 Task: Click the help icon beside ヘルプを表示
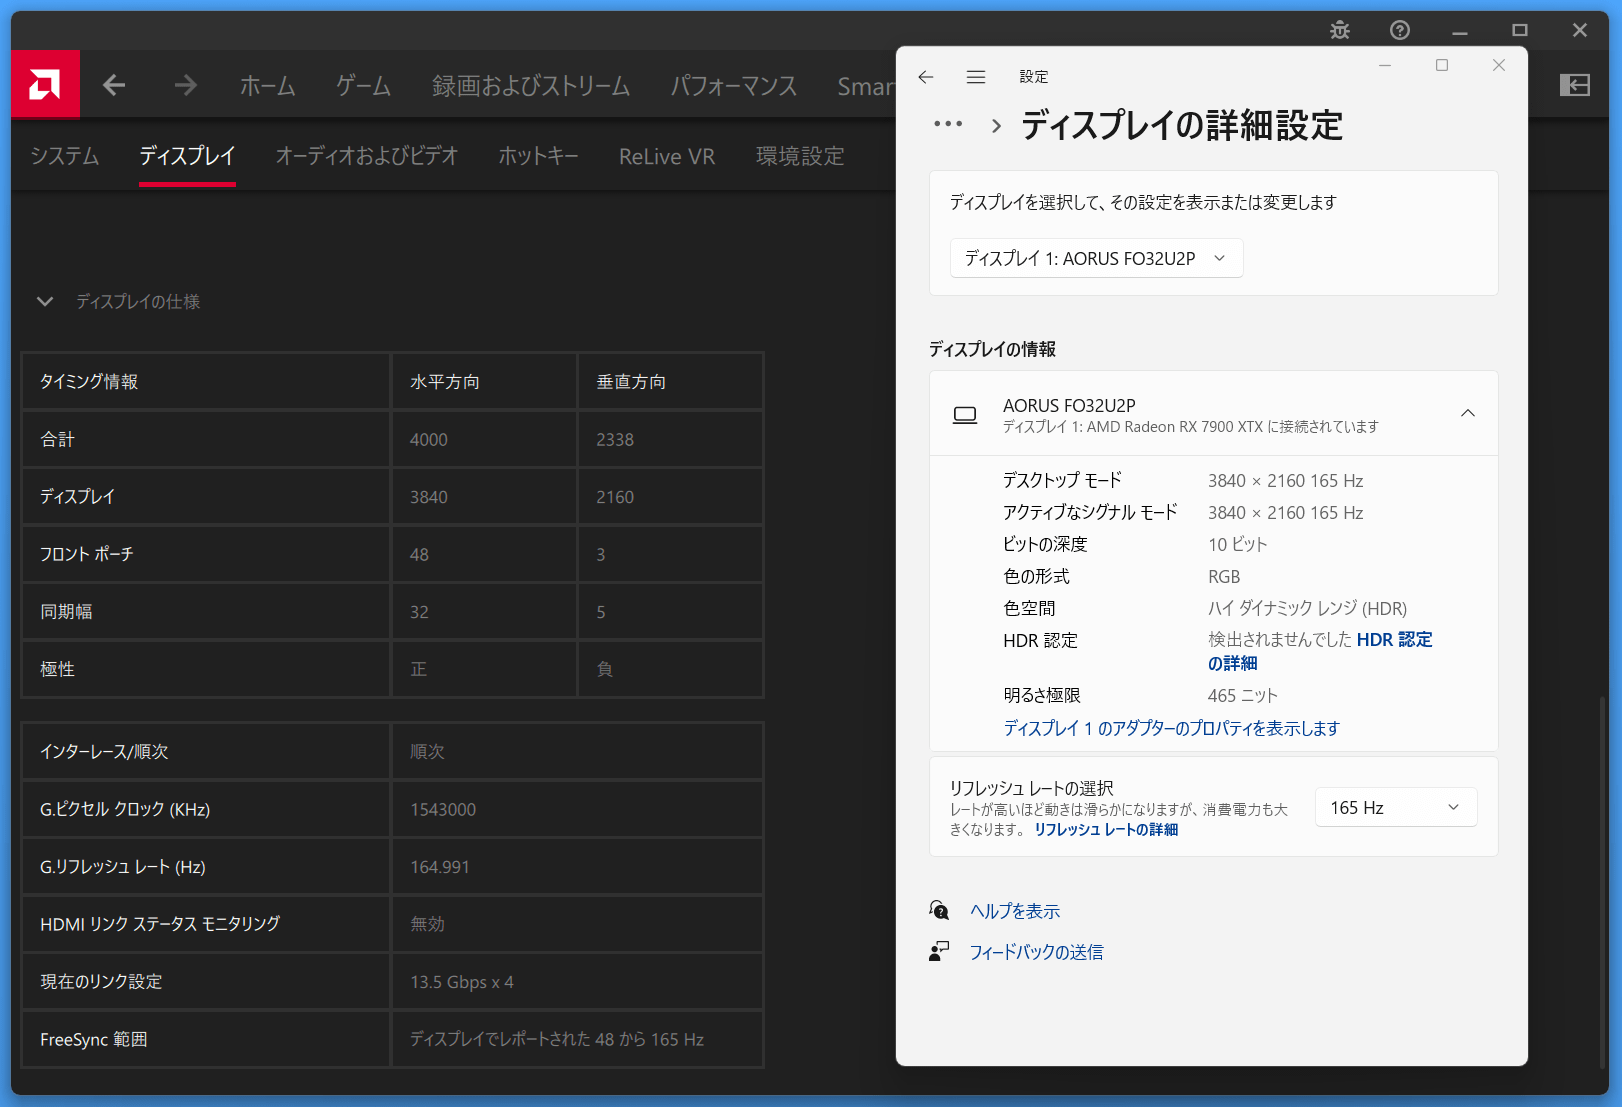(x=939, y=910)
